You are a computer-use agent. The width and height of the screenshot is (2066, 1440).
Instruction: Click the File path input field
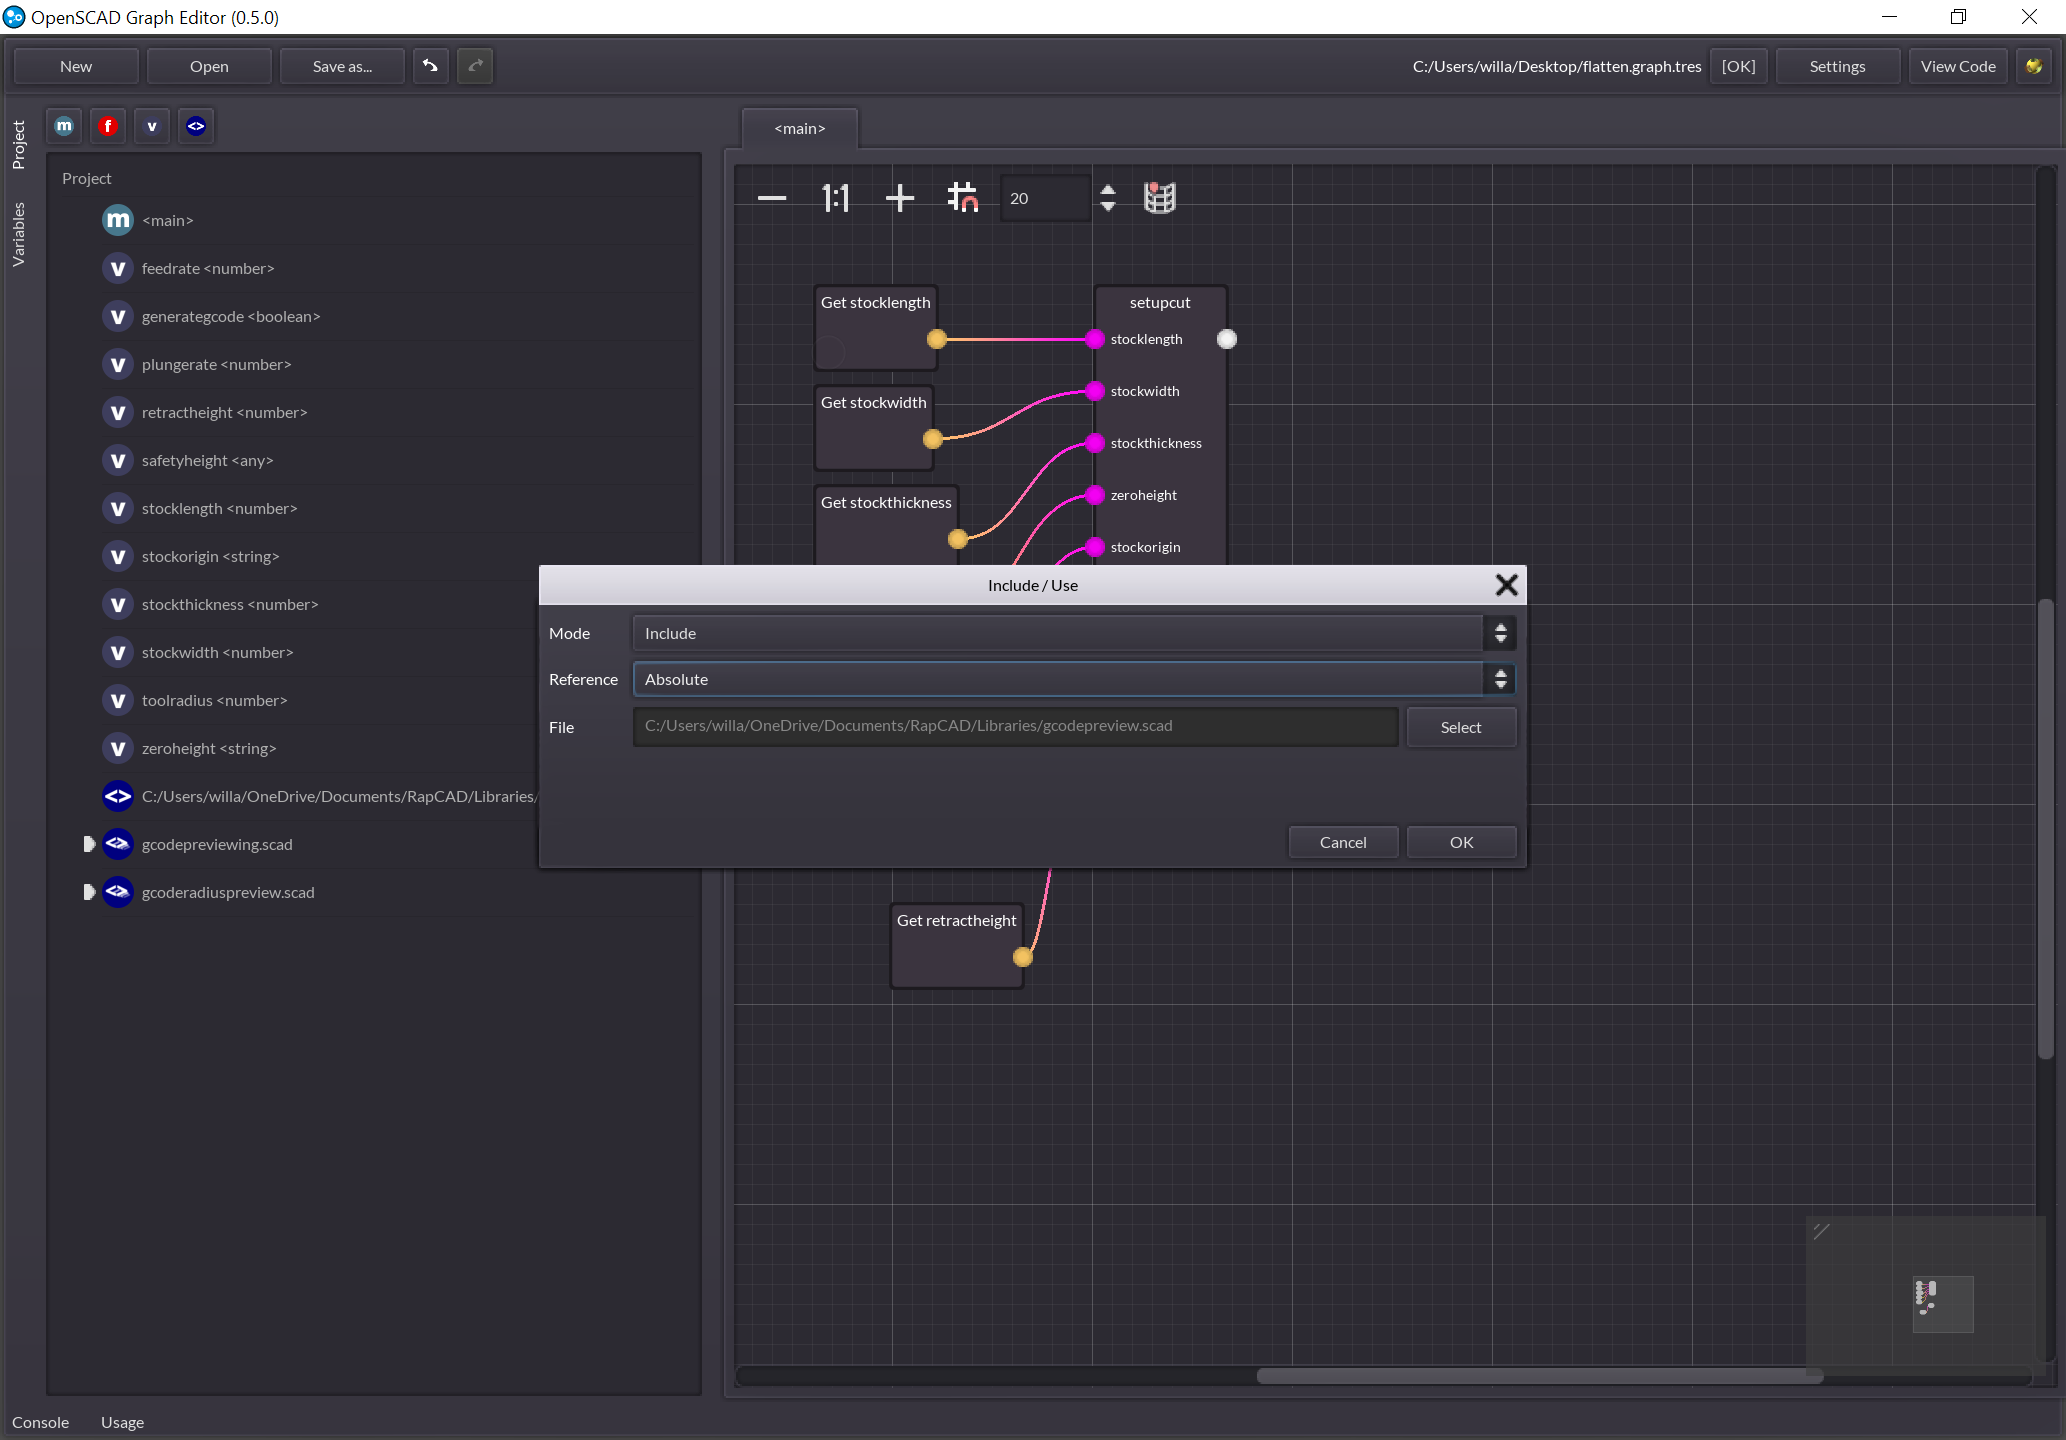(x=1016, y=727)
